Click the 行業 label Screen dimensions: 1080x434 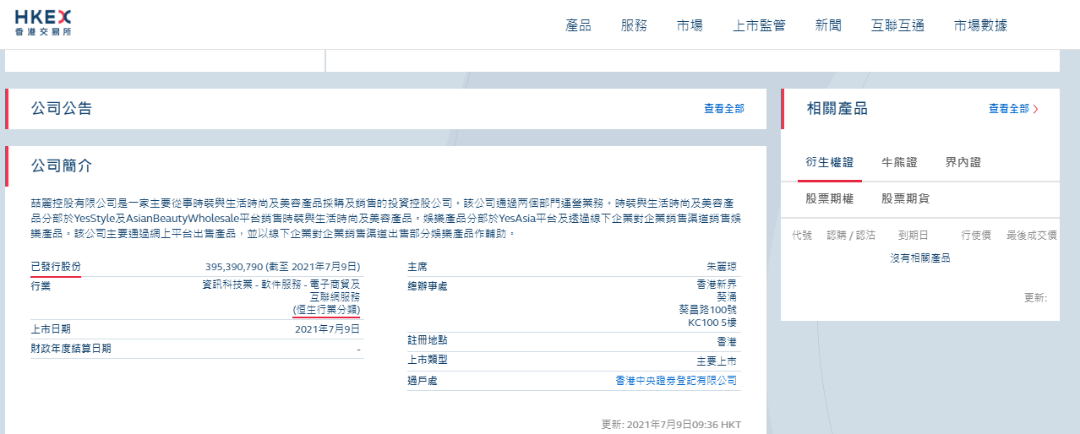[x=41, y=285]
